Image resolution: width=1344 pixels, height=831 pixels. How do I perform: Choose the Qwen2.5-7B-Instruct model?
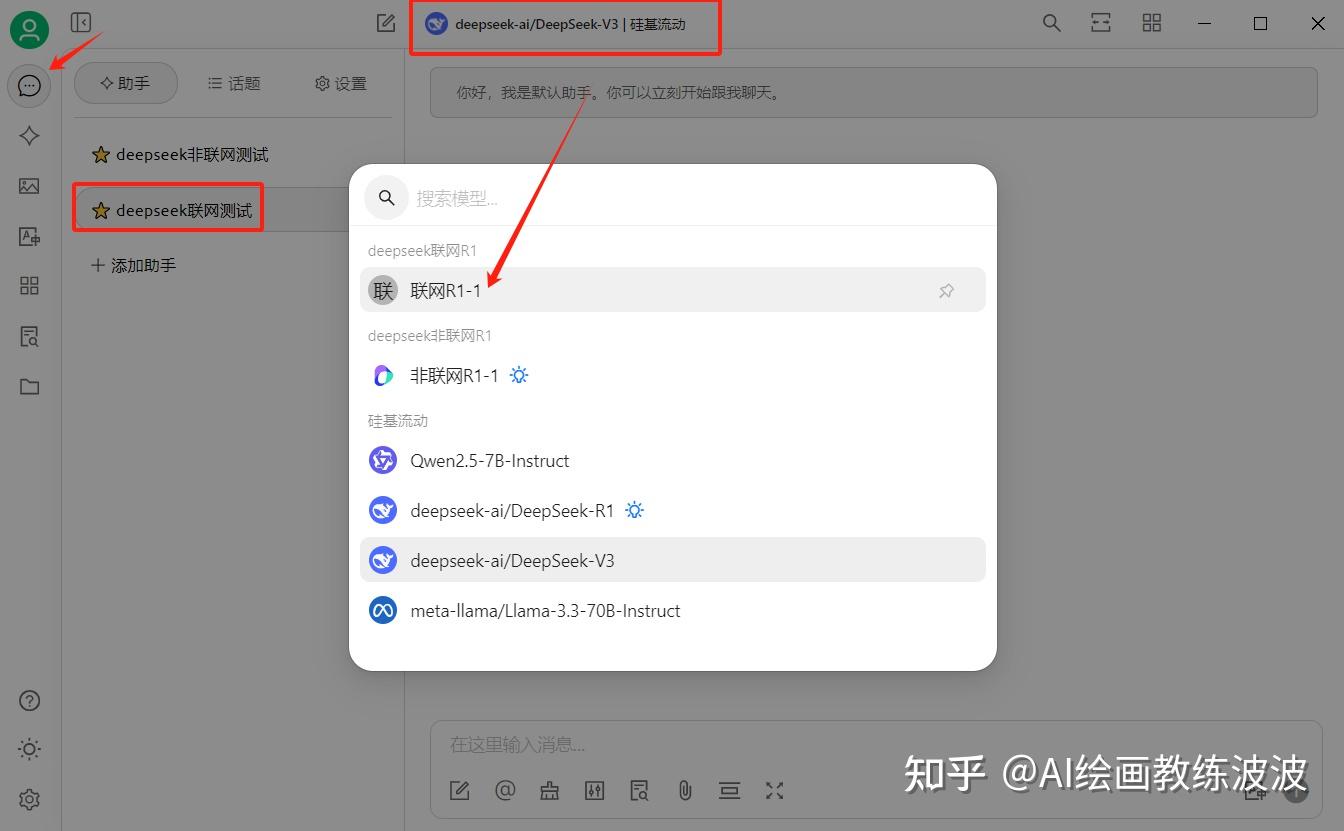pyautogui.click(x=673, y=461)
